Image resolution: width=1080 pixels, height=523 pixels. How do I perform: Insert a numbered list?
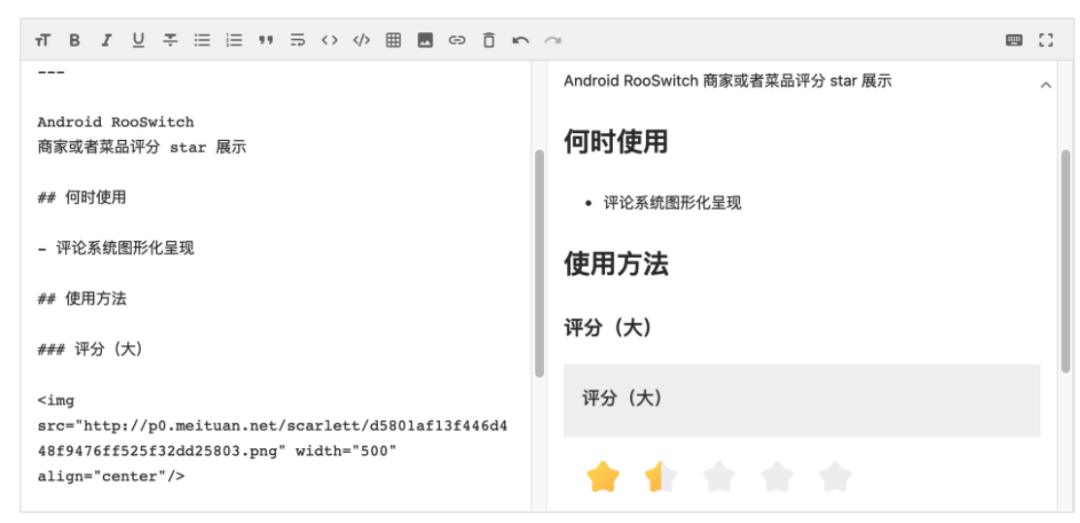(x=234, y=41)
